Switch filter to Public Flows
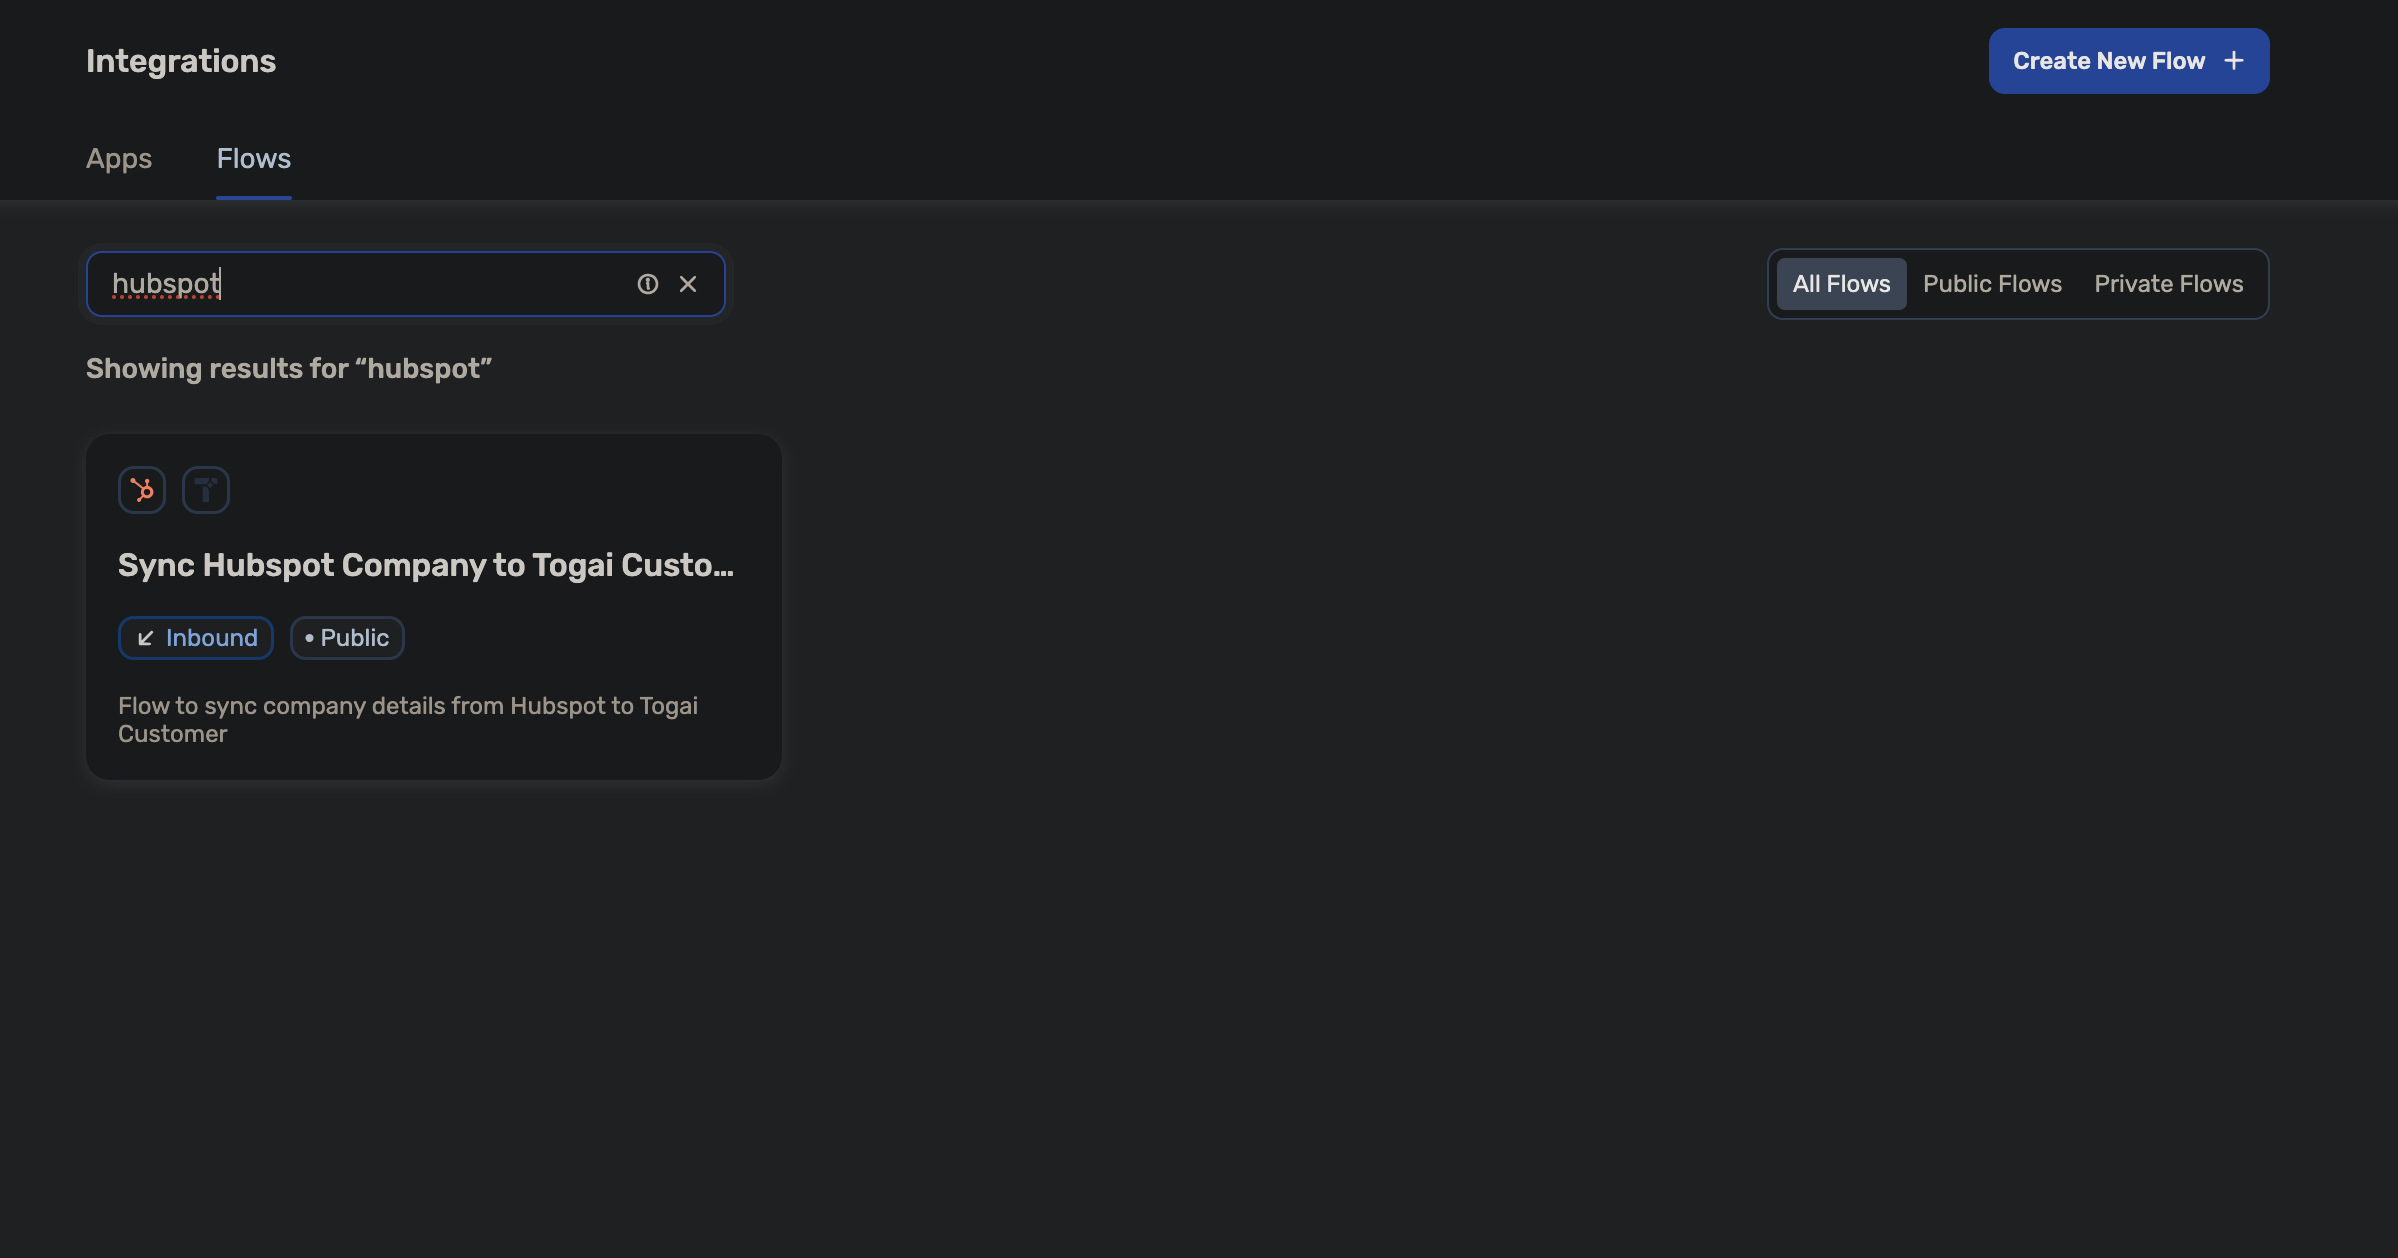The image size is (2398, 1258). pos(1992,284)
